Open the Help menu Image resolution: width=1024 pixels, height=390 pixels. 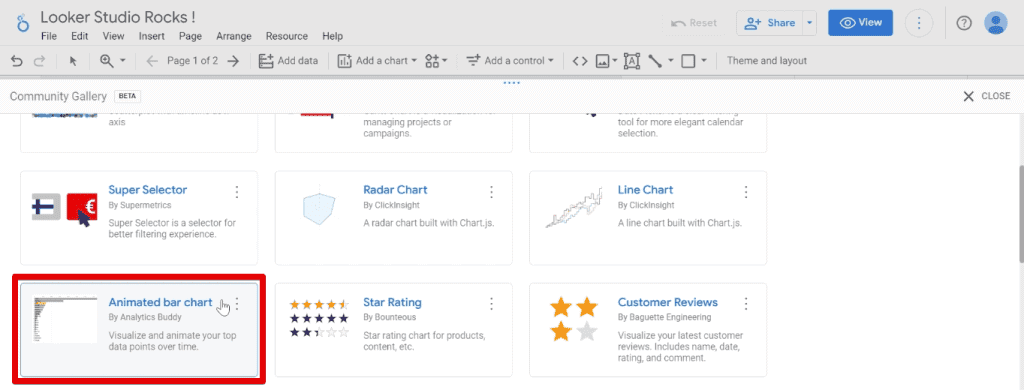(332, 37)
